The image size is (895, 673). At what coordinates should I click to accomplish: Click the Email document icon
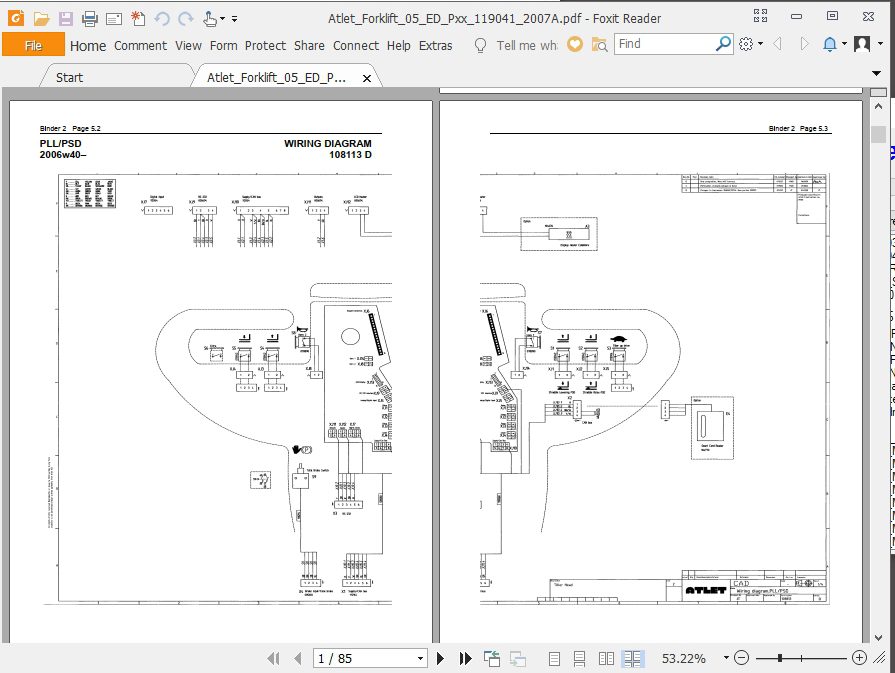[113, 17]
